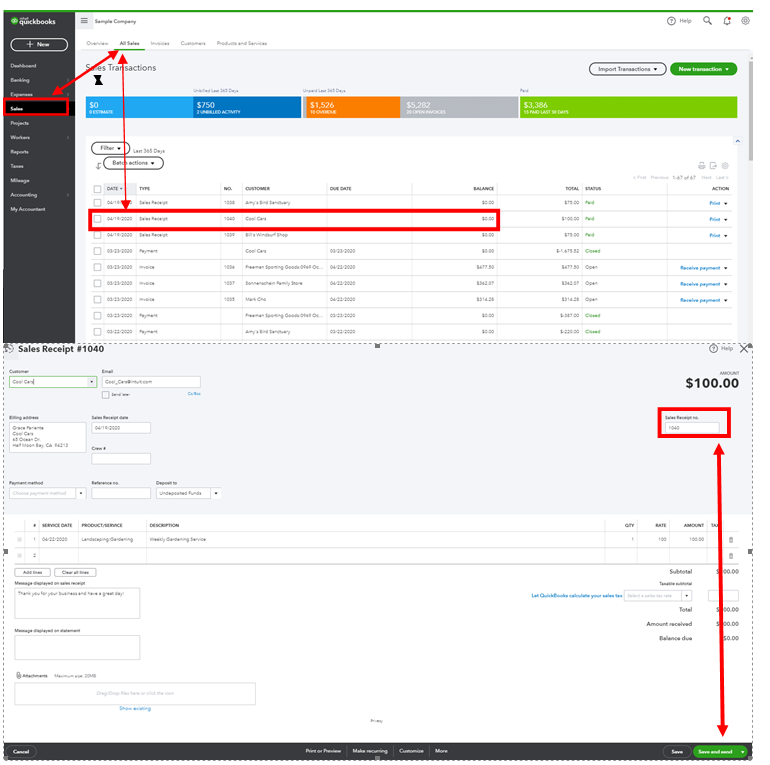
Task: Click the Sales Receipt date field
Action: coord(121,428)
